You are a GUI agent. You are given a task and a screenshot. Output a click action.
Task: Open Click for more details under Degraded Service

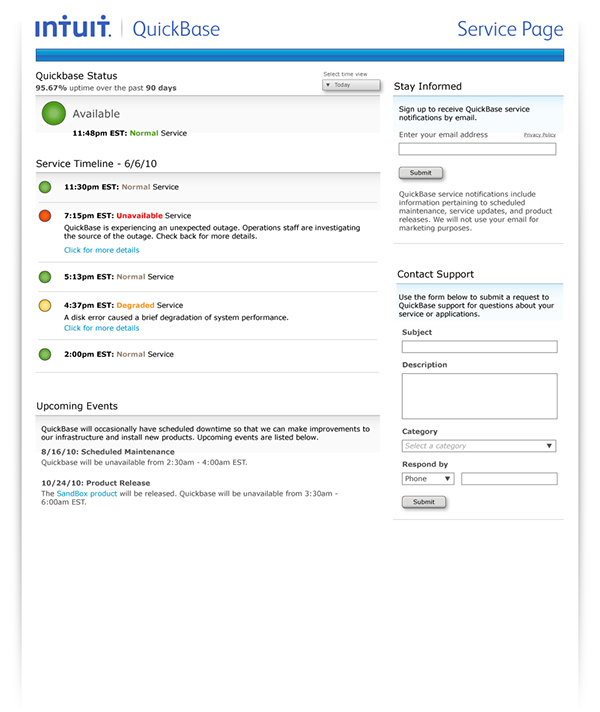tap(102, 328)
